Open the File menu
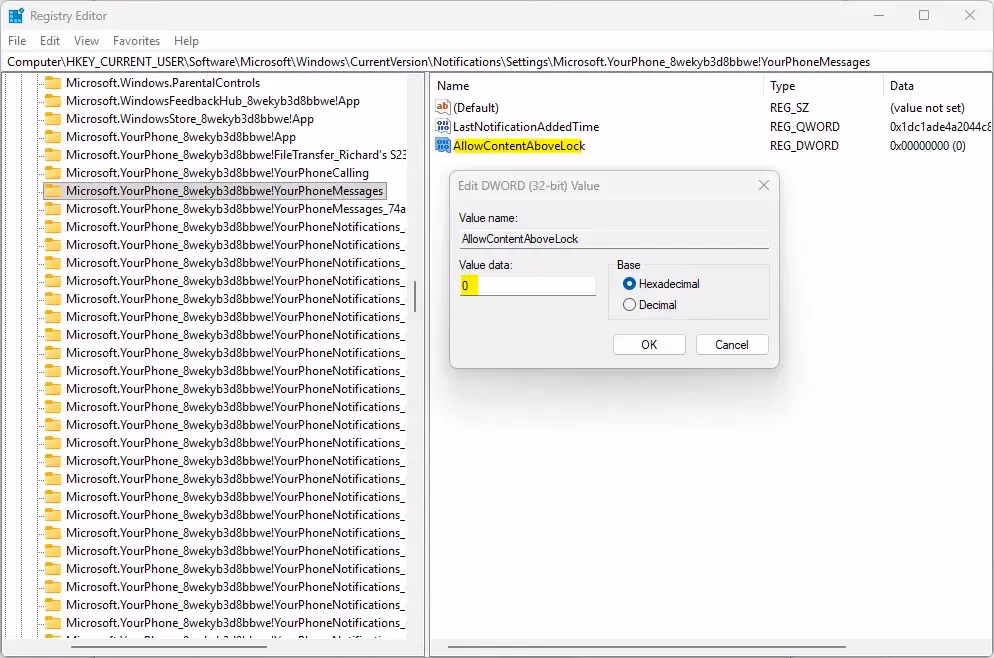This screenshot has height=658, width=994. click(x=16, y=41)
